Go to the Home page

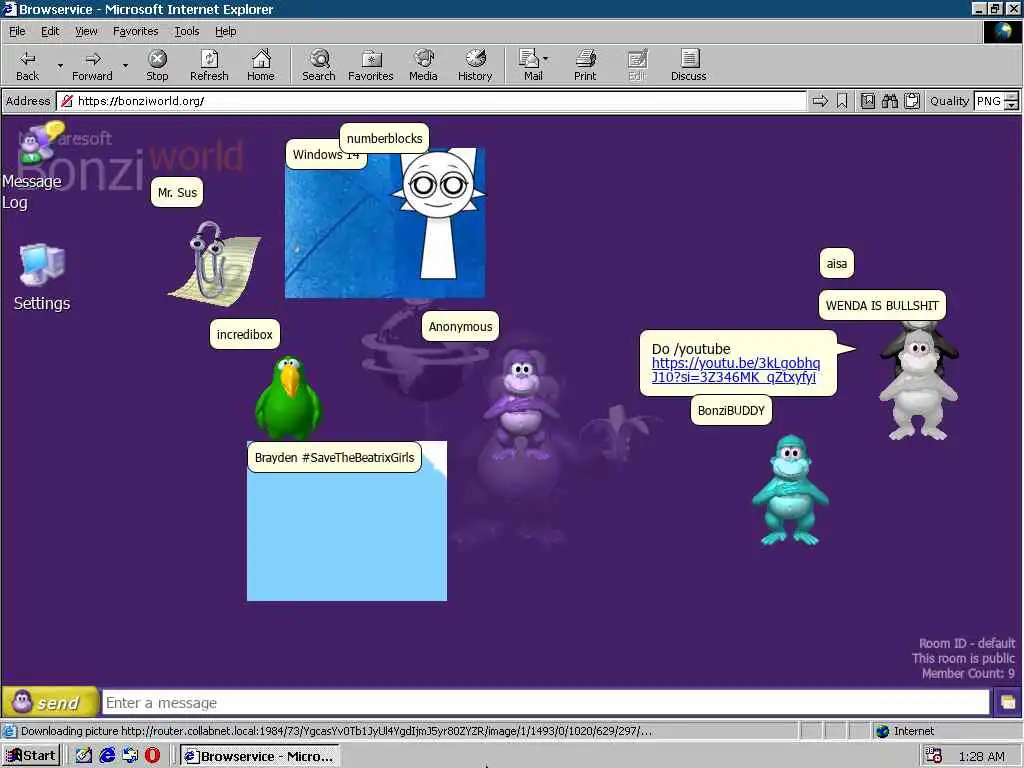click(x=261, y=65)
